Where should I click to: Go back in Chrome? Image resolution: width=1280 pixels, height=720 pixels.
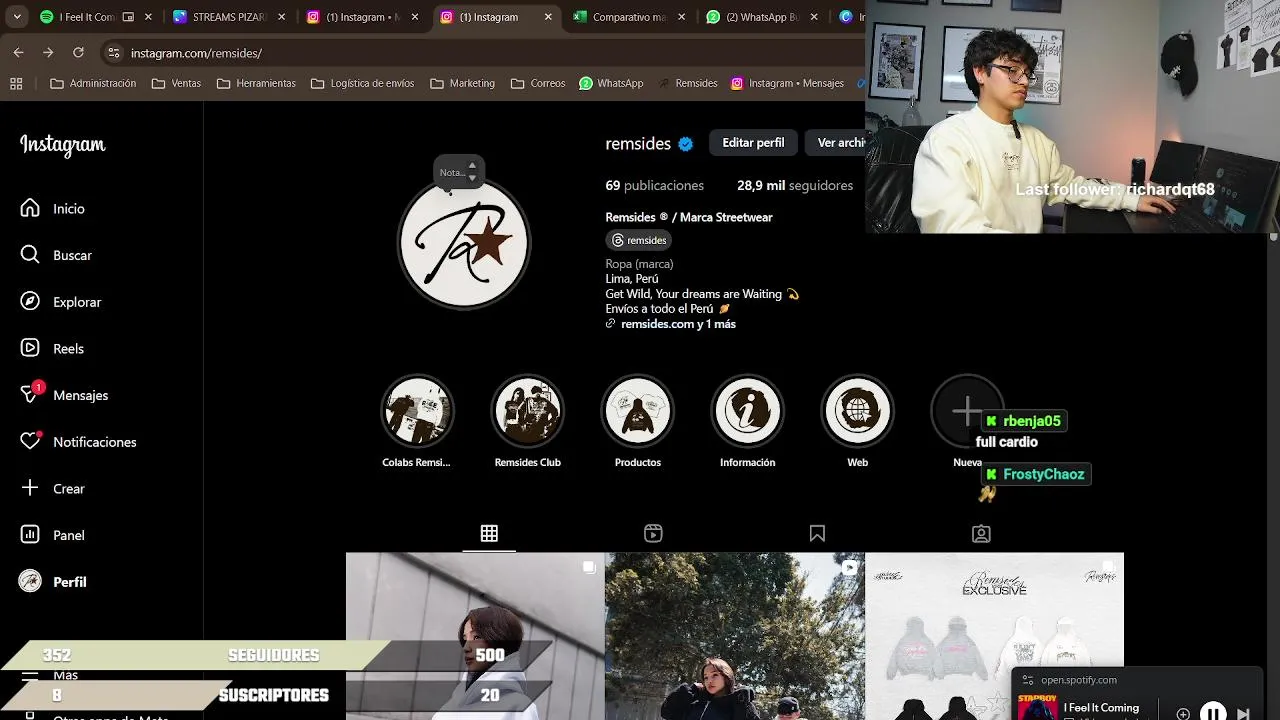click(x=19, y=53)
